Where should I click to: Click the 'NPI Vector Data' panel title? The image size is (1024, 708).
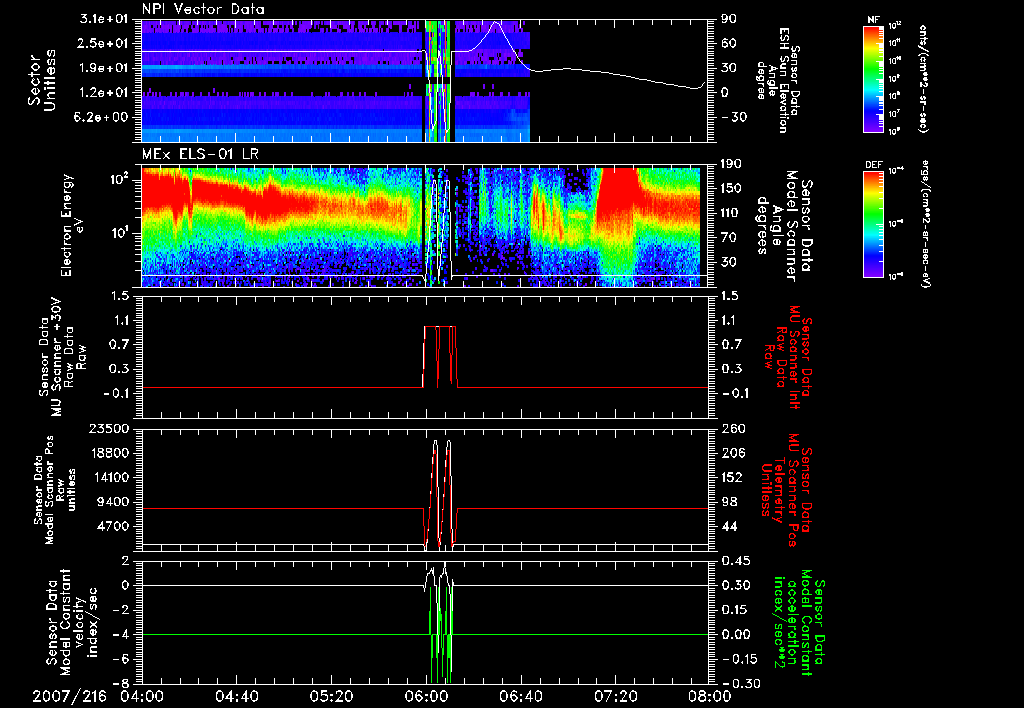203,9
